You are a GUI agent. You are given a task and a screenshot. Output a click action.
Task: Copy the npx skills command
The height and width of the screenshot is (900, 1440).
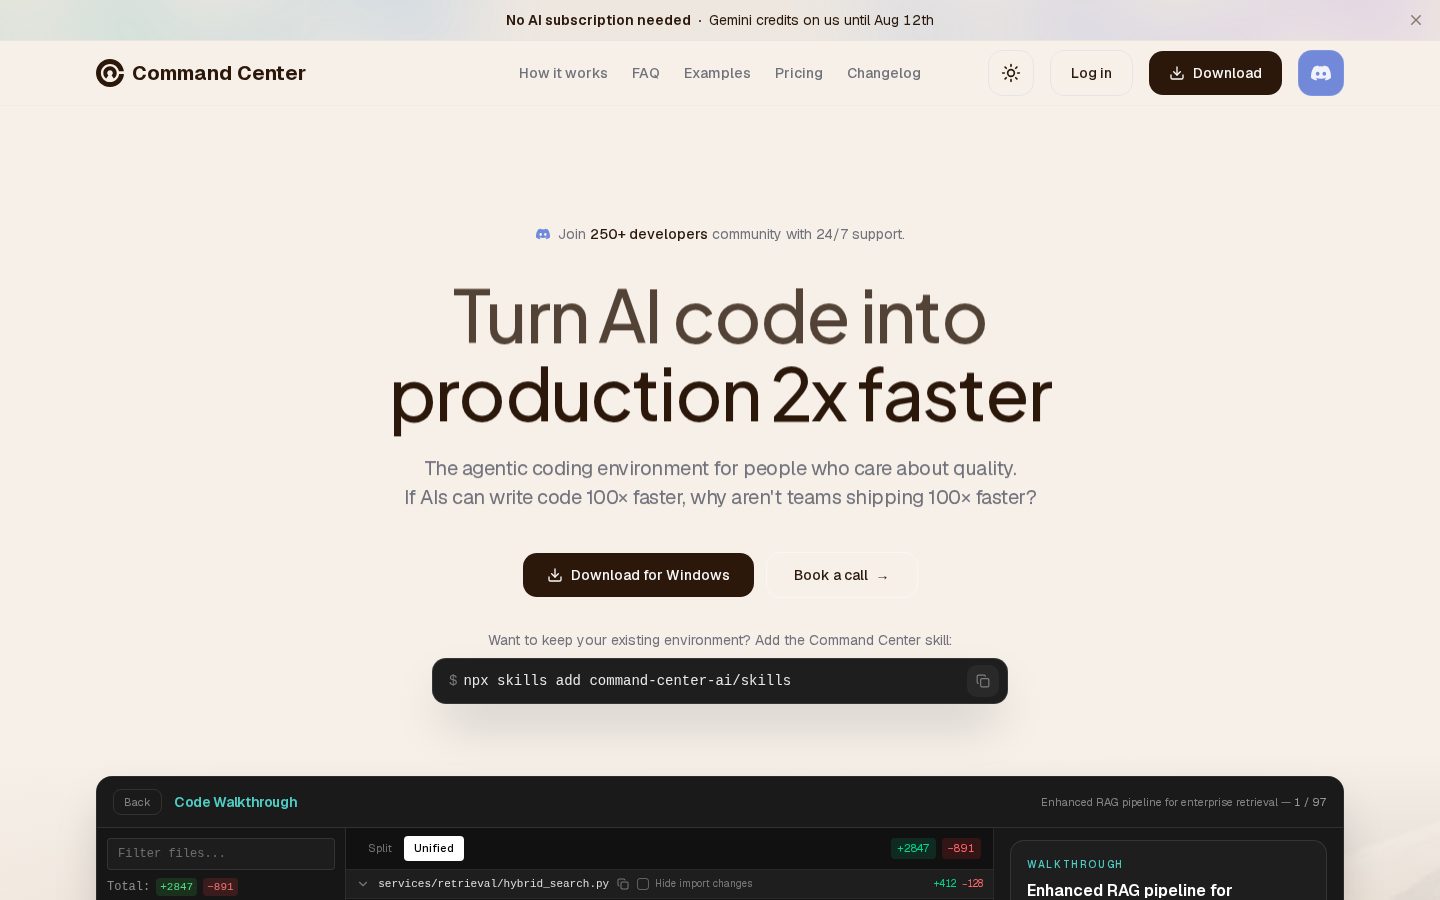(983, 681)
